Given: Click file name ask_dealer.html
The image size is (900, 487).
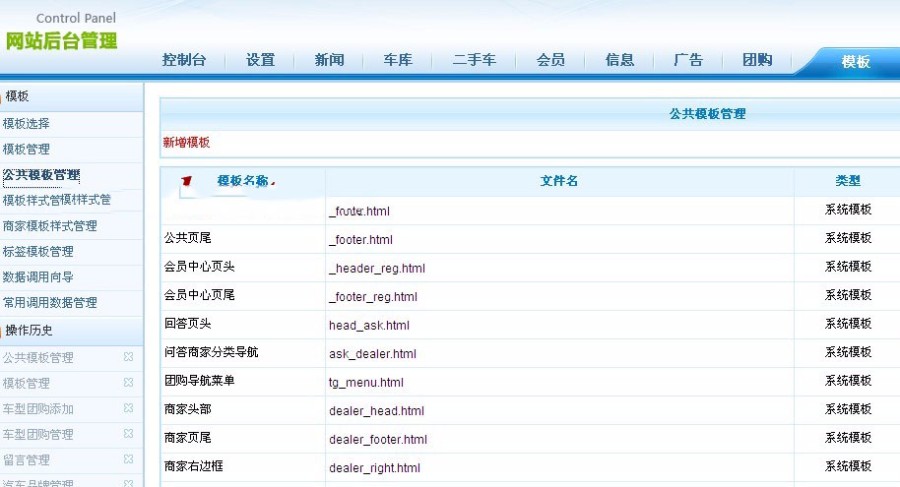Looking at the screenshot, I should [x=373, y=354].
